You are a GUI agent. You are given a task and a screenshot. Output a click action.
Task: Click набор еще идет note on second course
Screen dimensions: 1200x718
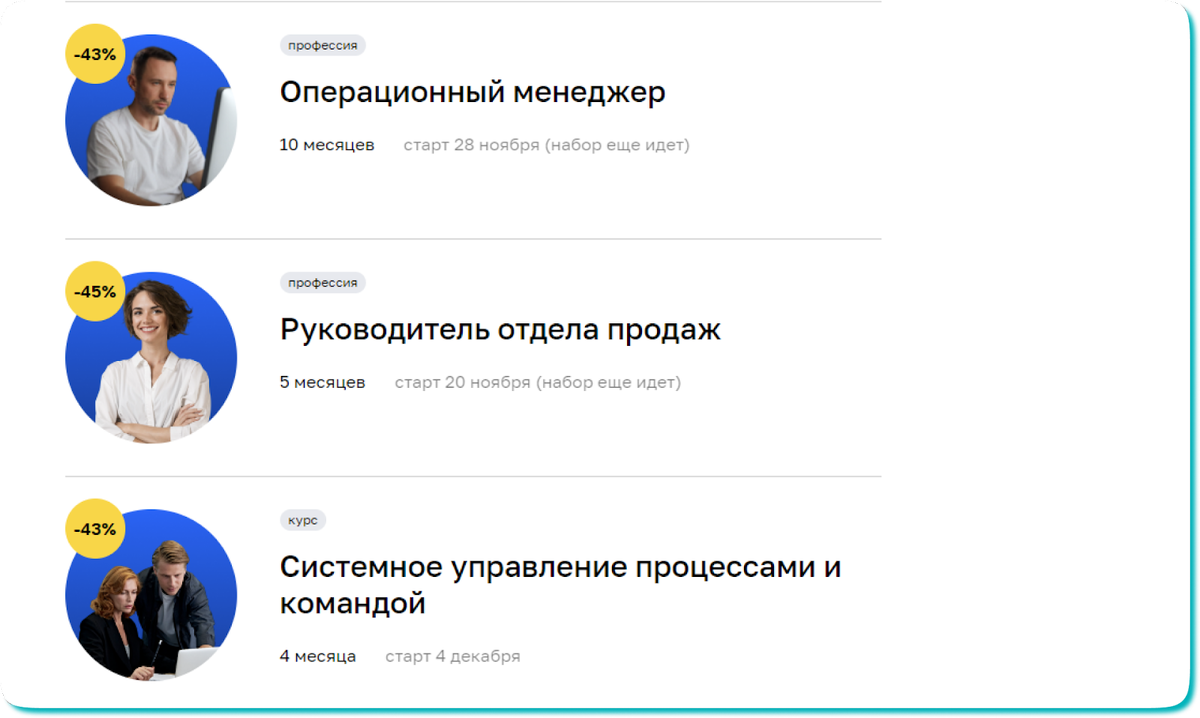pyautogui.click(x=612, y=382)
